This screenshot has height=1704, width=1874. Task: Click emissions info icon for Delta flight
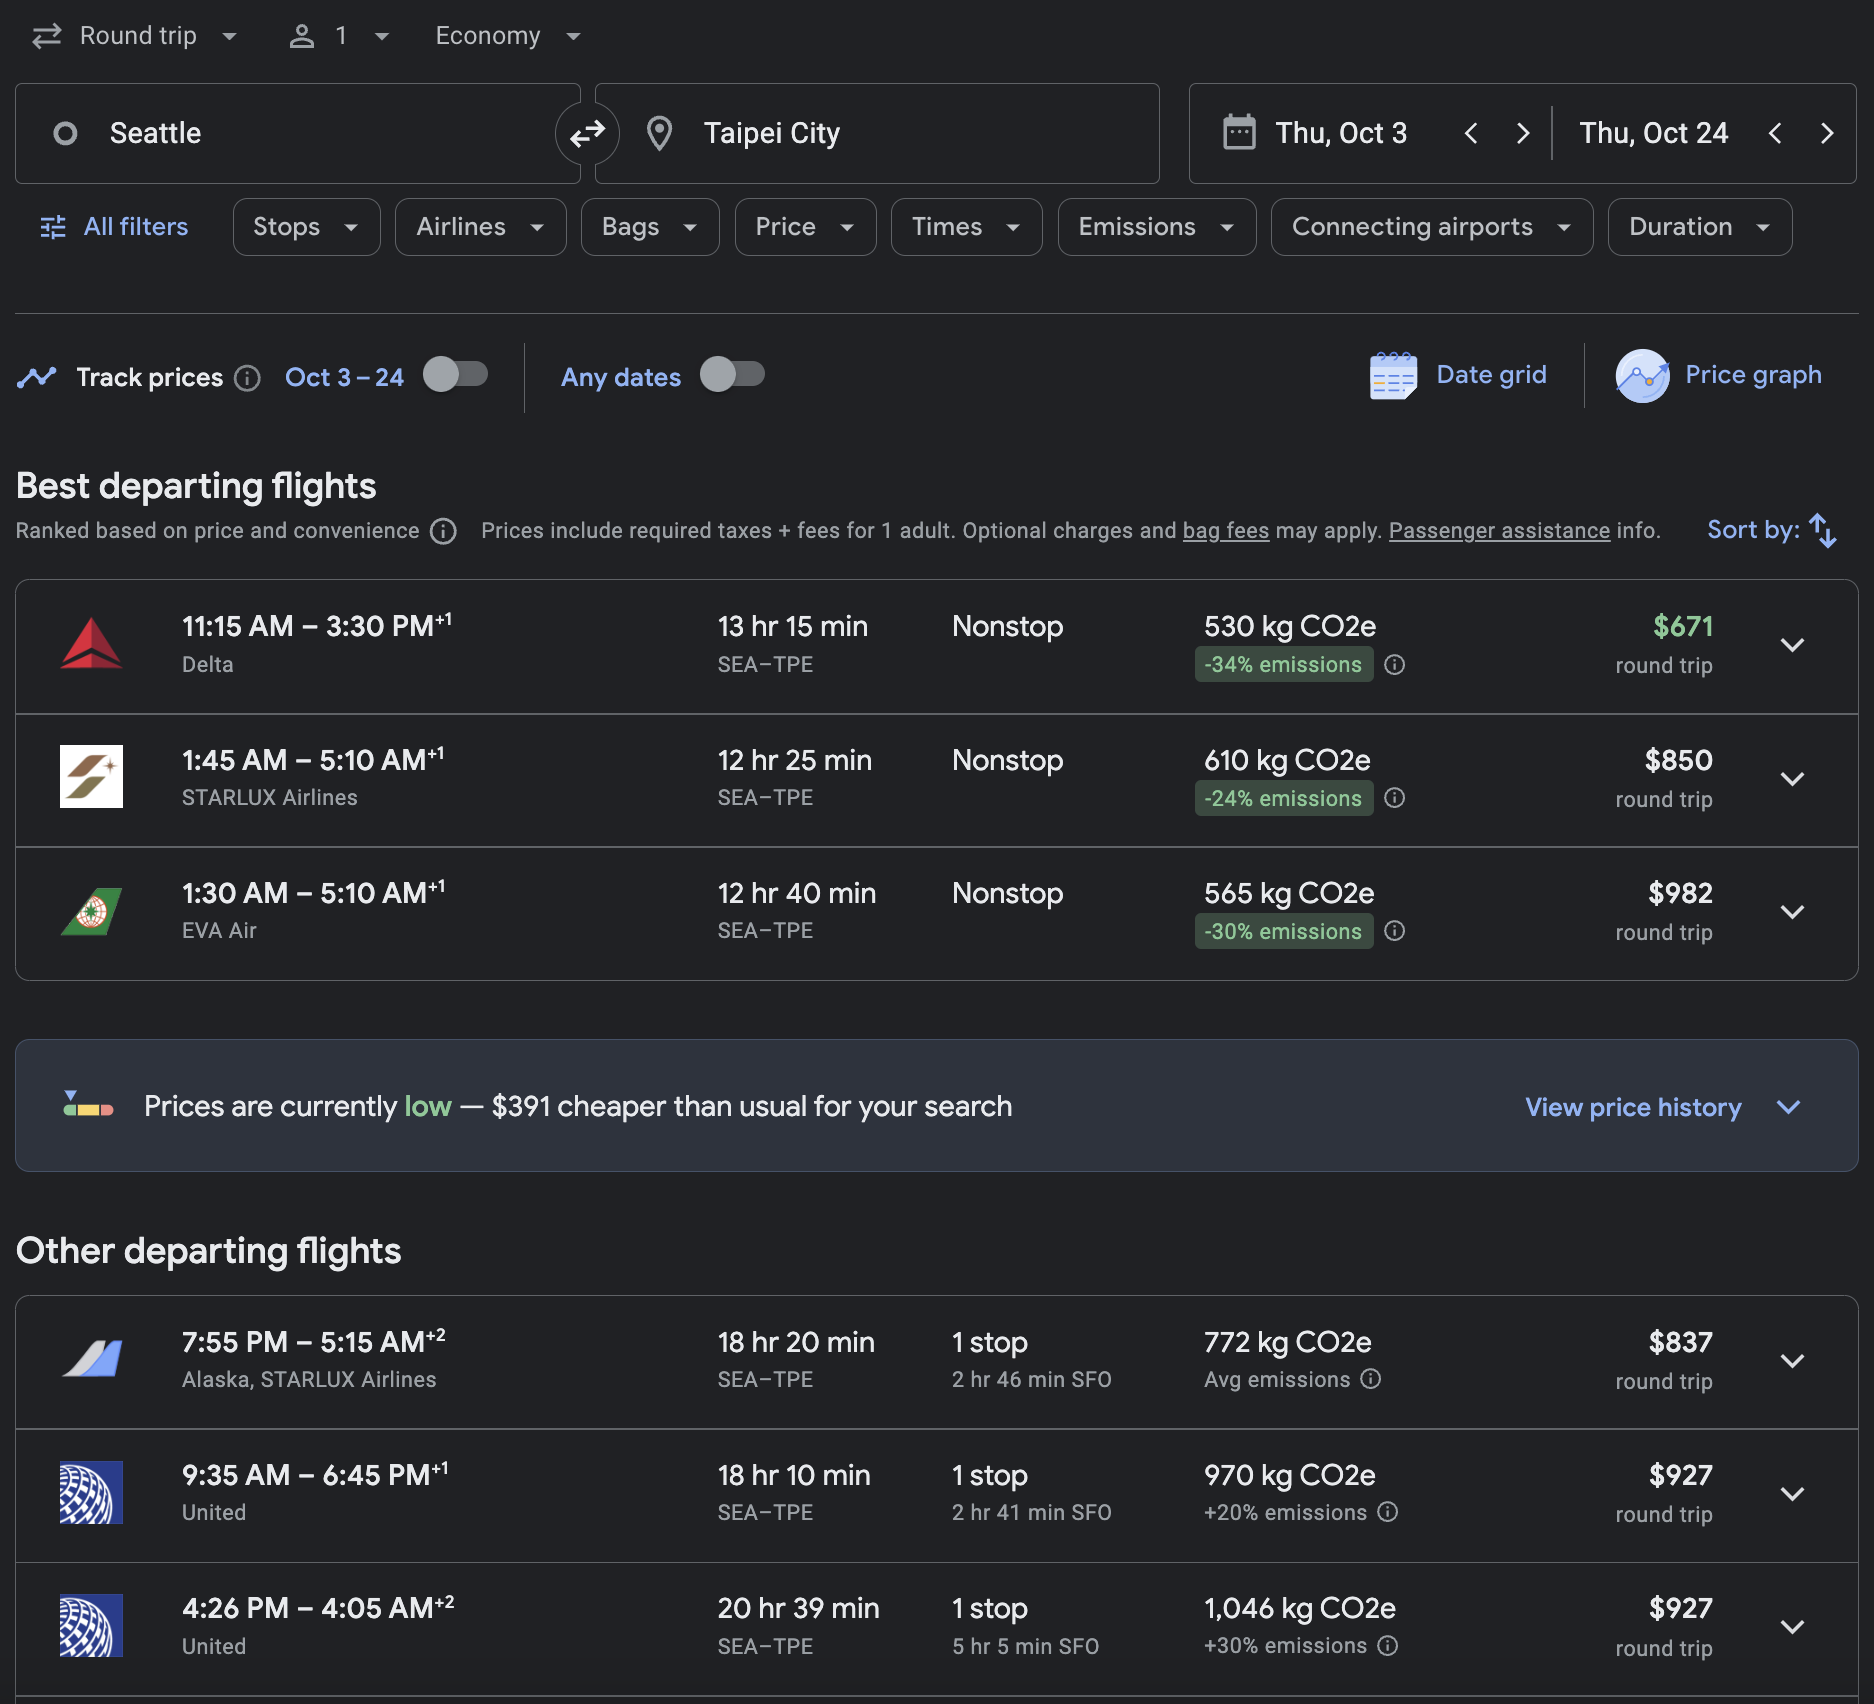[1394, 665]
